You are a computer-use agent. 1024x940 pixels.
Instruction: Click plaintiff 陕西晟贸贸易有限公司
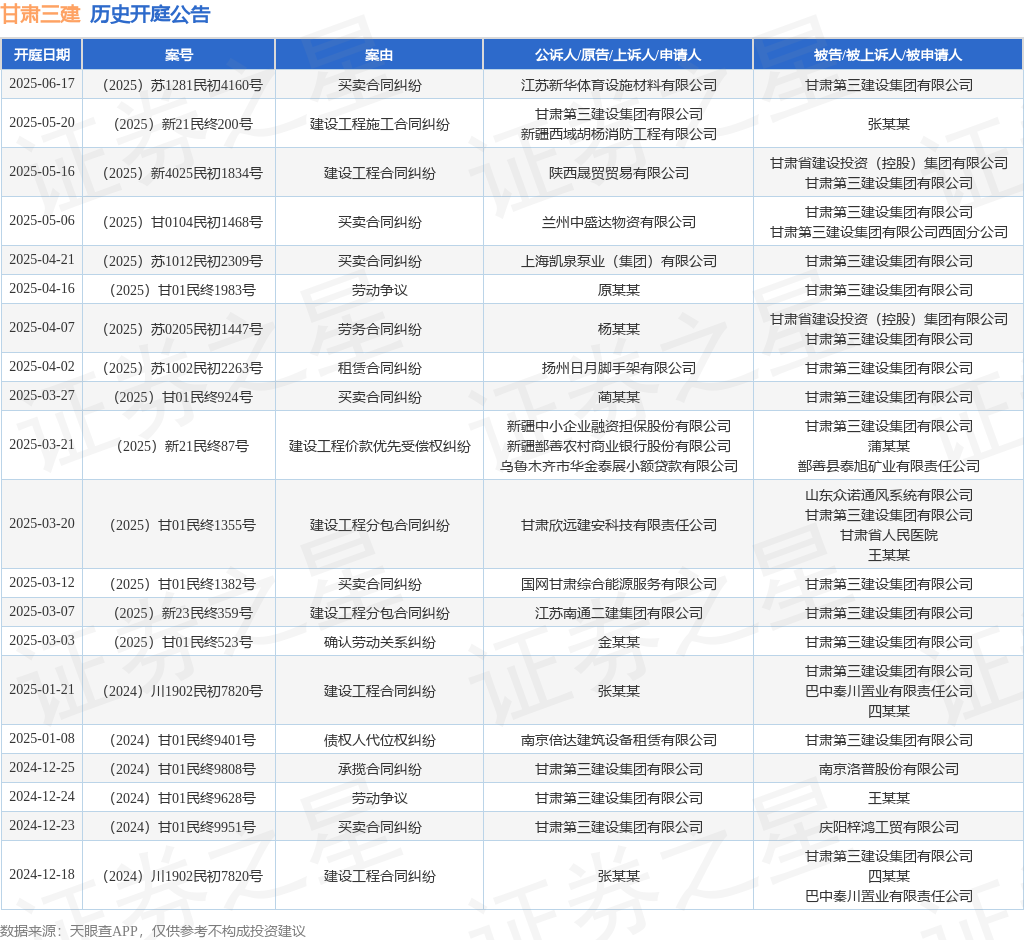point(618,173)
